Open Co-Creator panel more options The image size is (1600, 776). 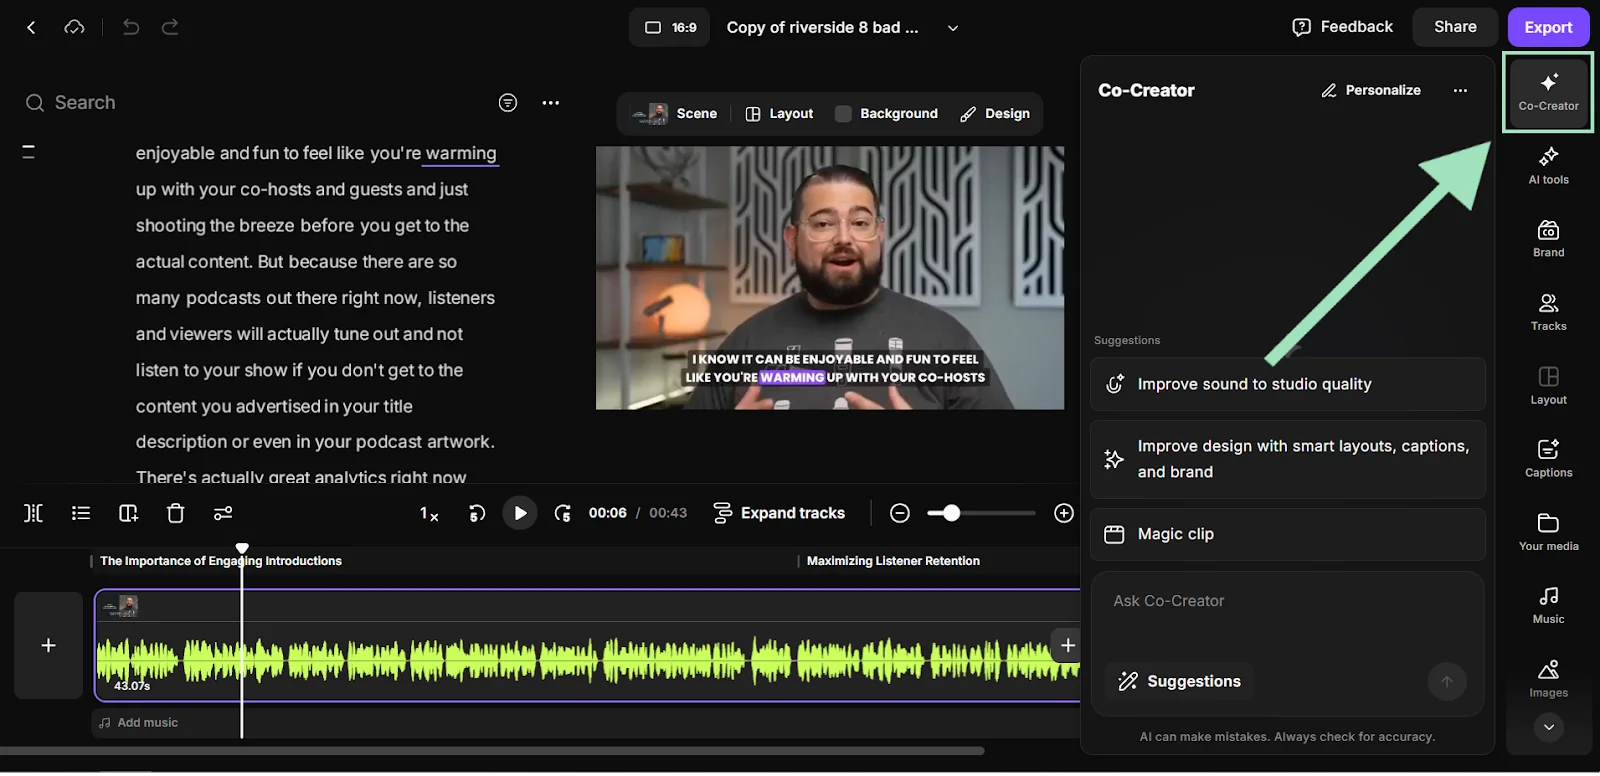click(1460, 90)
